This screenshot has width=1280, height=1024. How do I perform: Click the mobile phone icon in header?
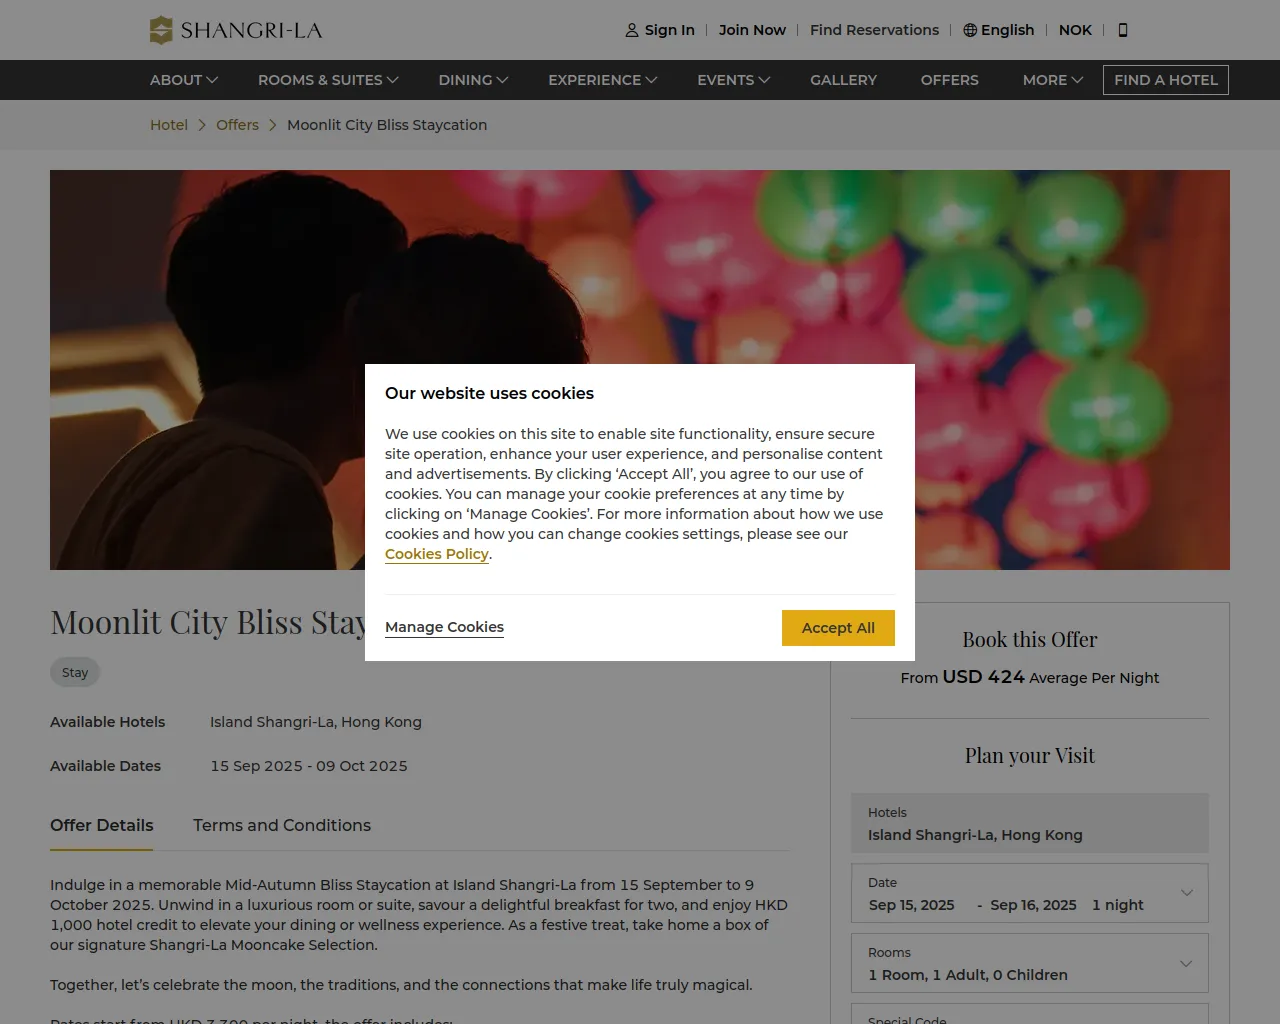pyautogui.click(x=1123, y=30)
